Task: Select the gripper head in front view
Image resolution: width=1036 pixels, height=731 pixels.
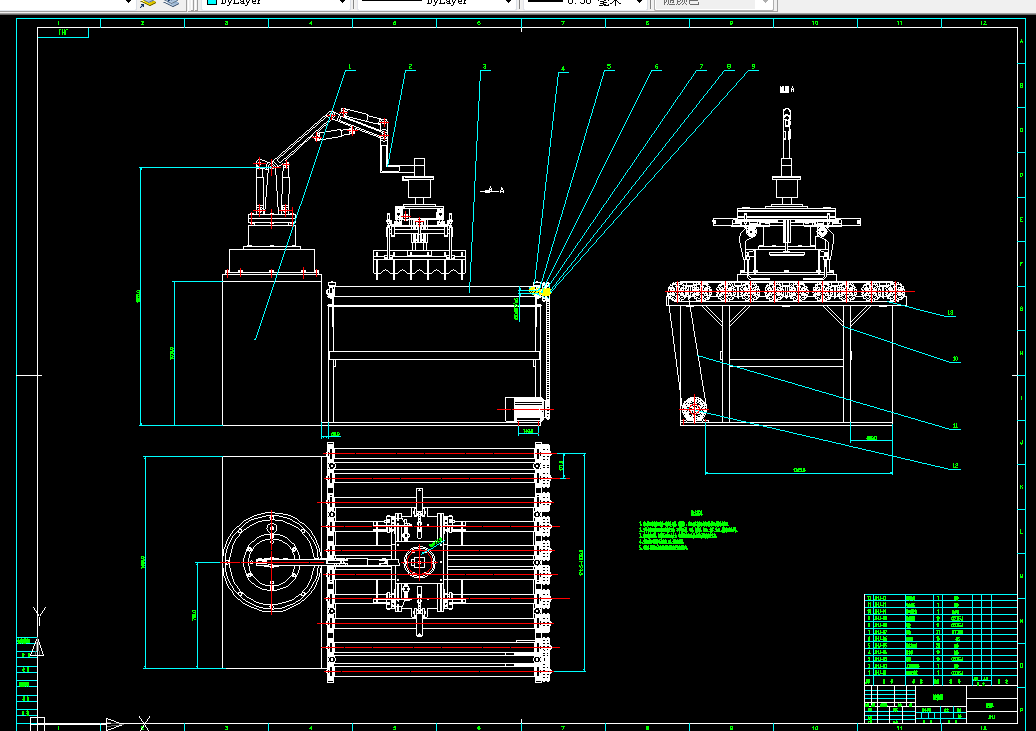Action: (x=420, y=243)
